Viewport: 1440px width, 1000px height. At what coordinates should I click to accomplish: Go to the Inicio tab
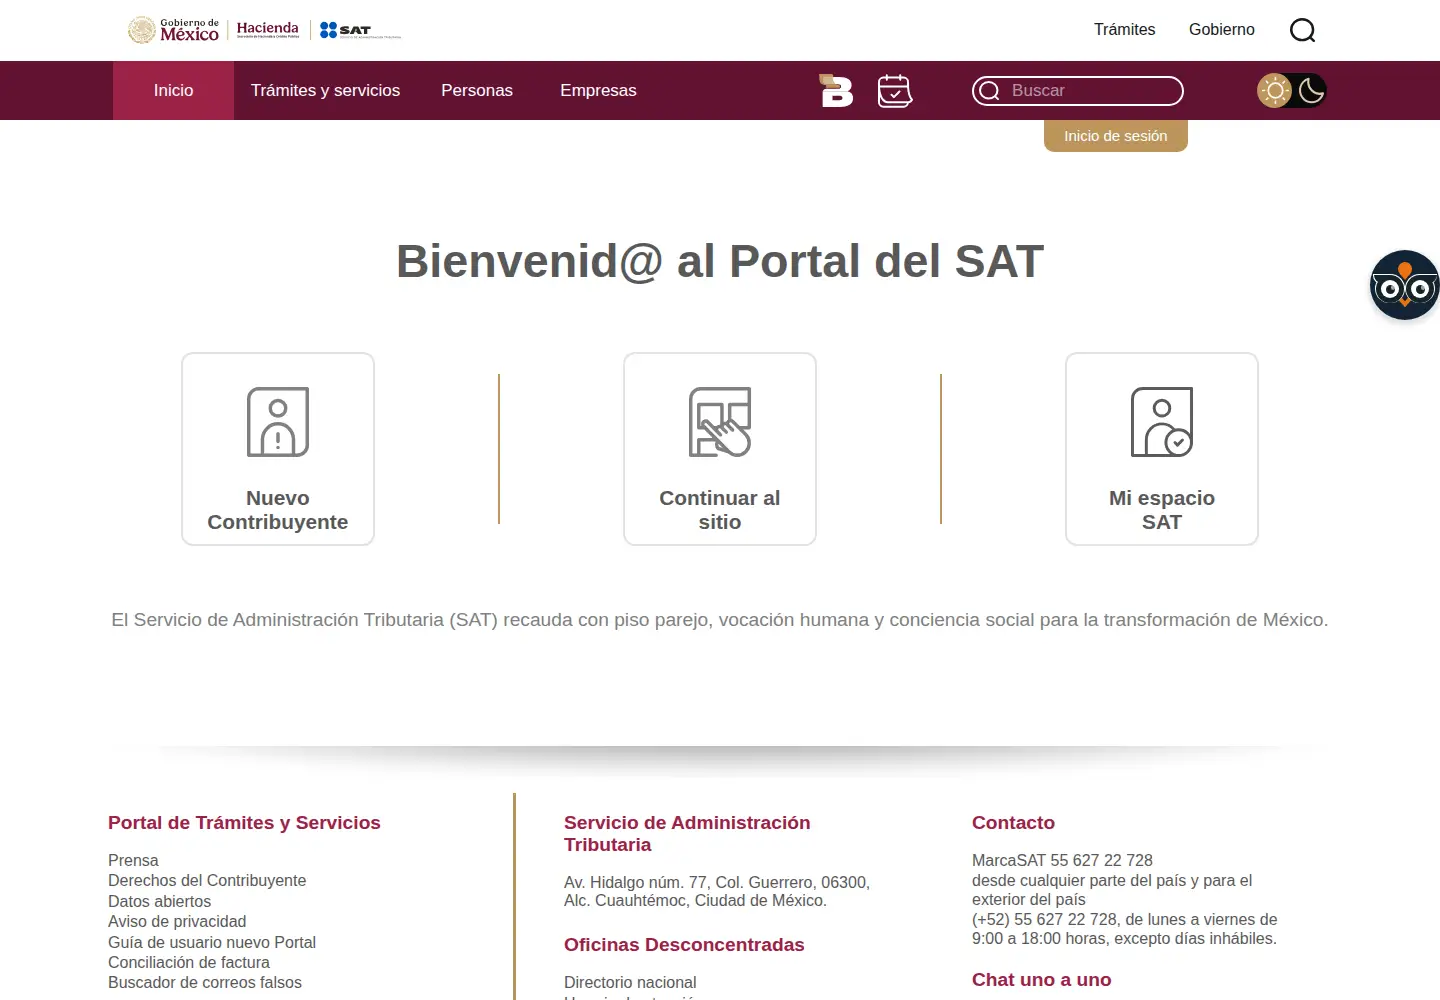(173, 90)
